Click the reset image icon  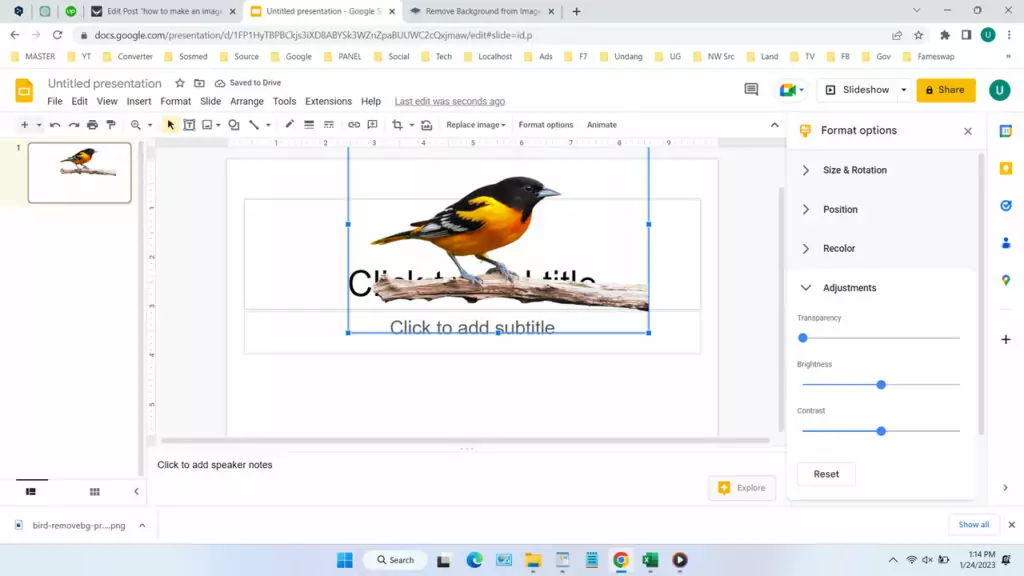426,125
